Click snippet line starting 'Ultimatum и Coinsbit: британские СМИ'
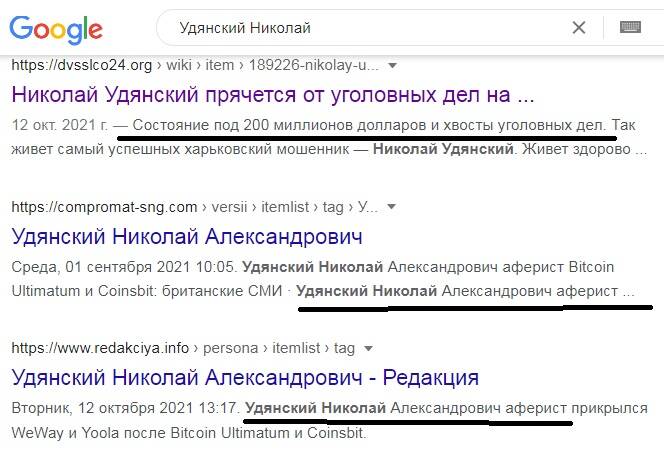Viewport: 664px width, 471px height. click(x=150, y=292)
